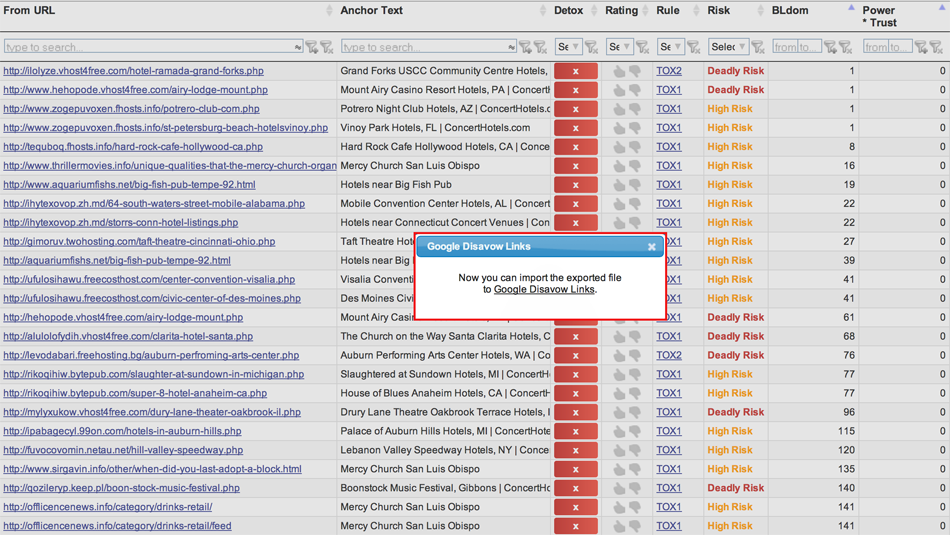This screenshot has height=535, width=950.
Task: Open the Risk Select dropdown
Action: (x=728, y=47)
